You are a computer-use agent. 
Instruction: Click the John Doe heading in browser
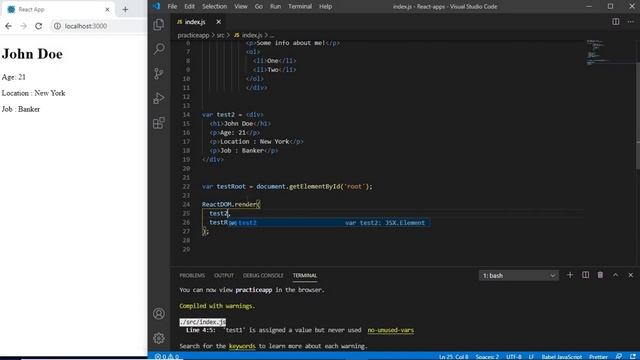[x=32, y=54]
